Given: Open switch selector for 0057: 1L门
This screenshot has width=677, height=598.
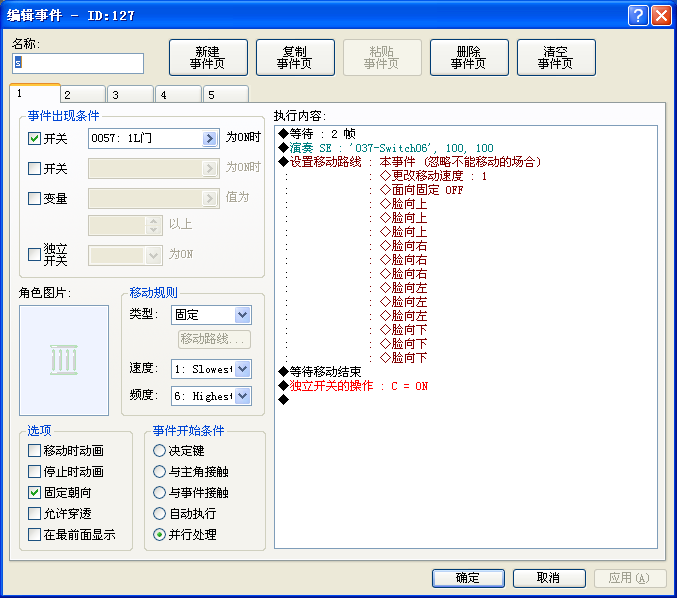Looking at the screenshot, I should point(209,138).
